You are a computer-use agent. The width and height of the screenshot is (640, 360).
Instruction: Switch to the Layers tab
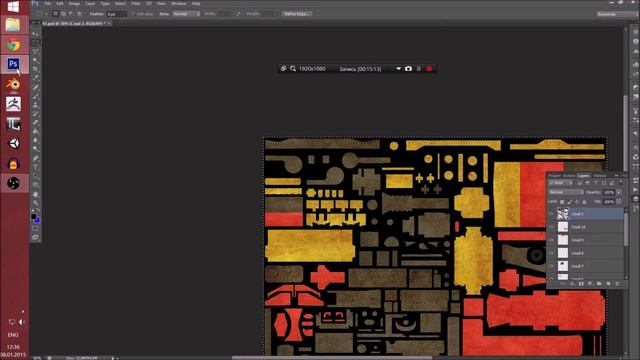(584, 176)
